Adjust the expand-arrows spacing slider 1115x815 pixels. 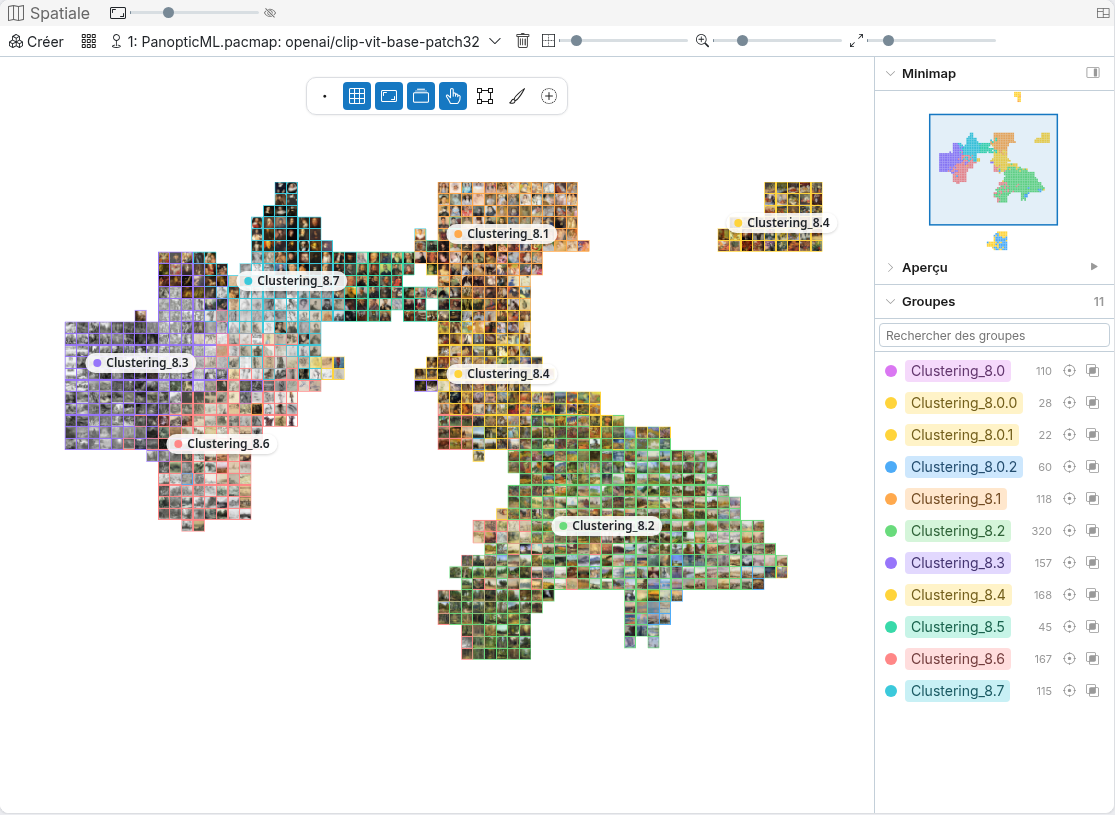(931, 41)
